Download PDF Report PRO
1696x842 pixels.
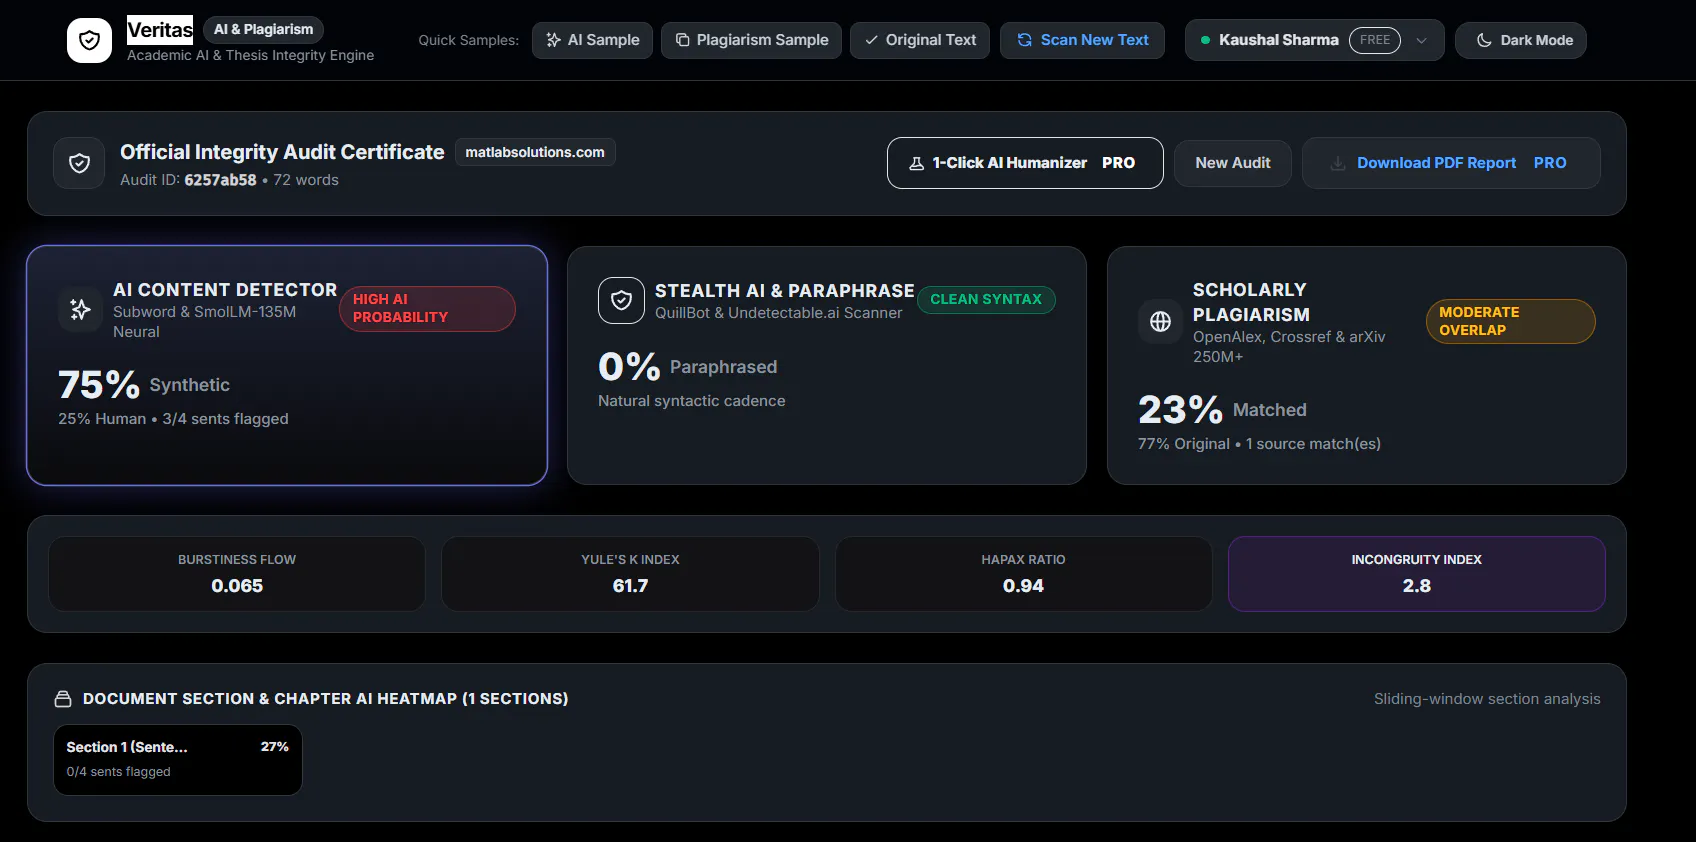[x=1451, y=163]
